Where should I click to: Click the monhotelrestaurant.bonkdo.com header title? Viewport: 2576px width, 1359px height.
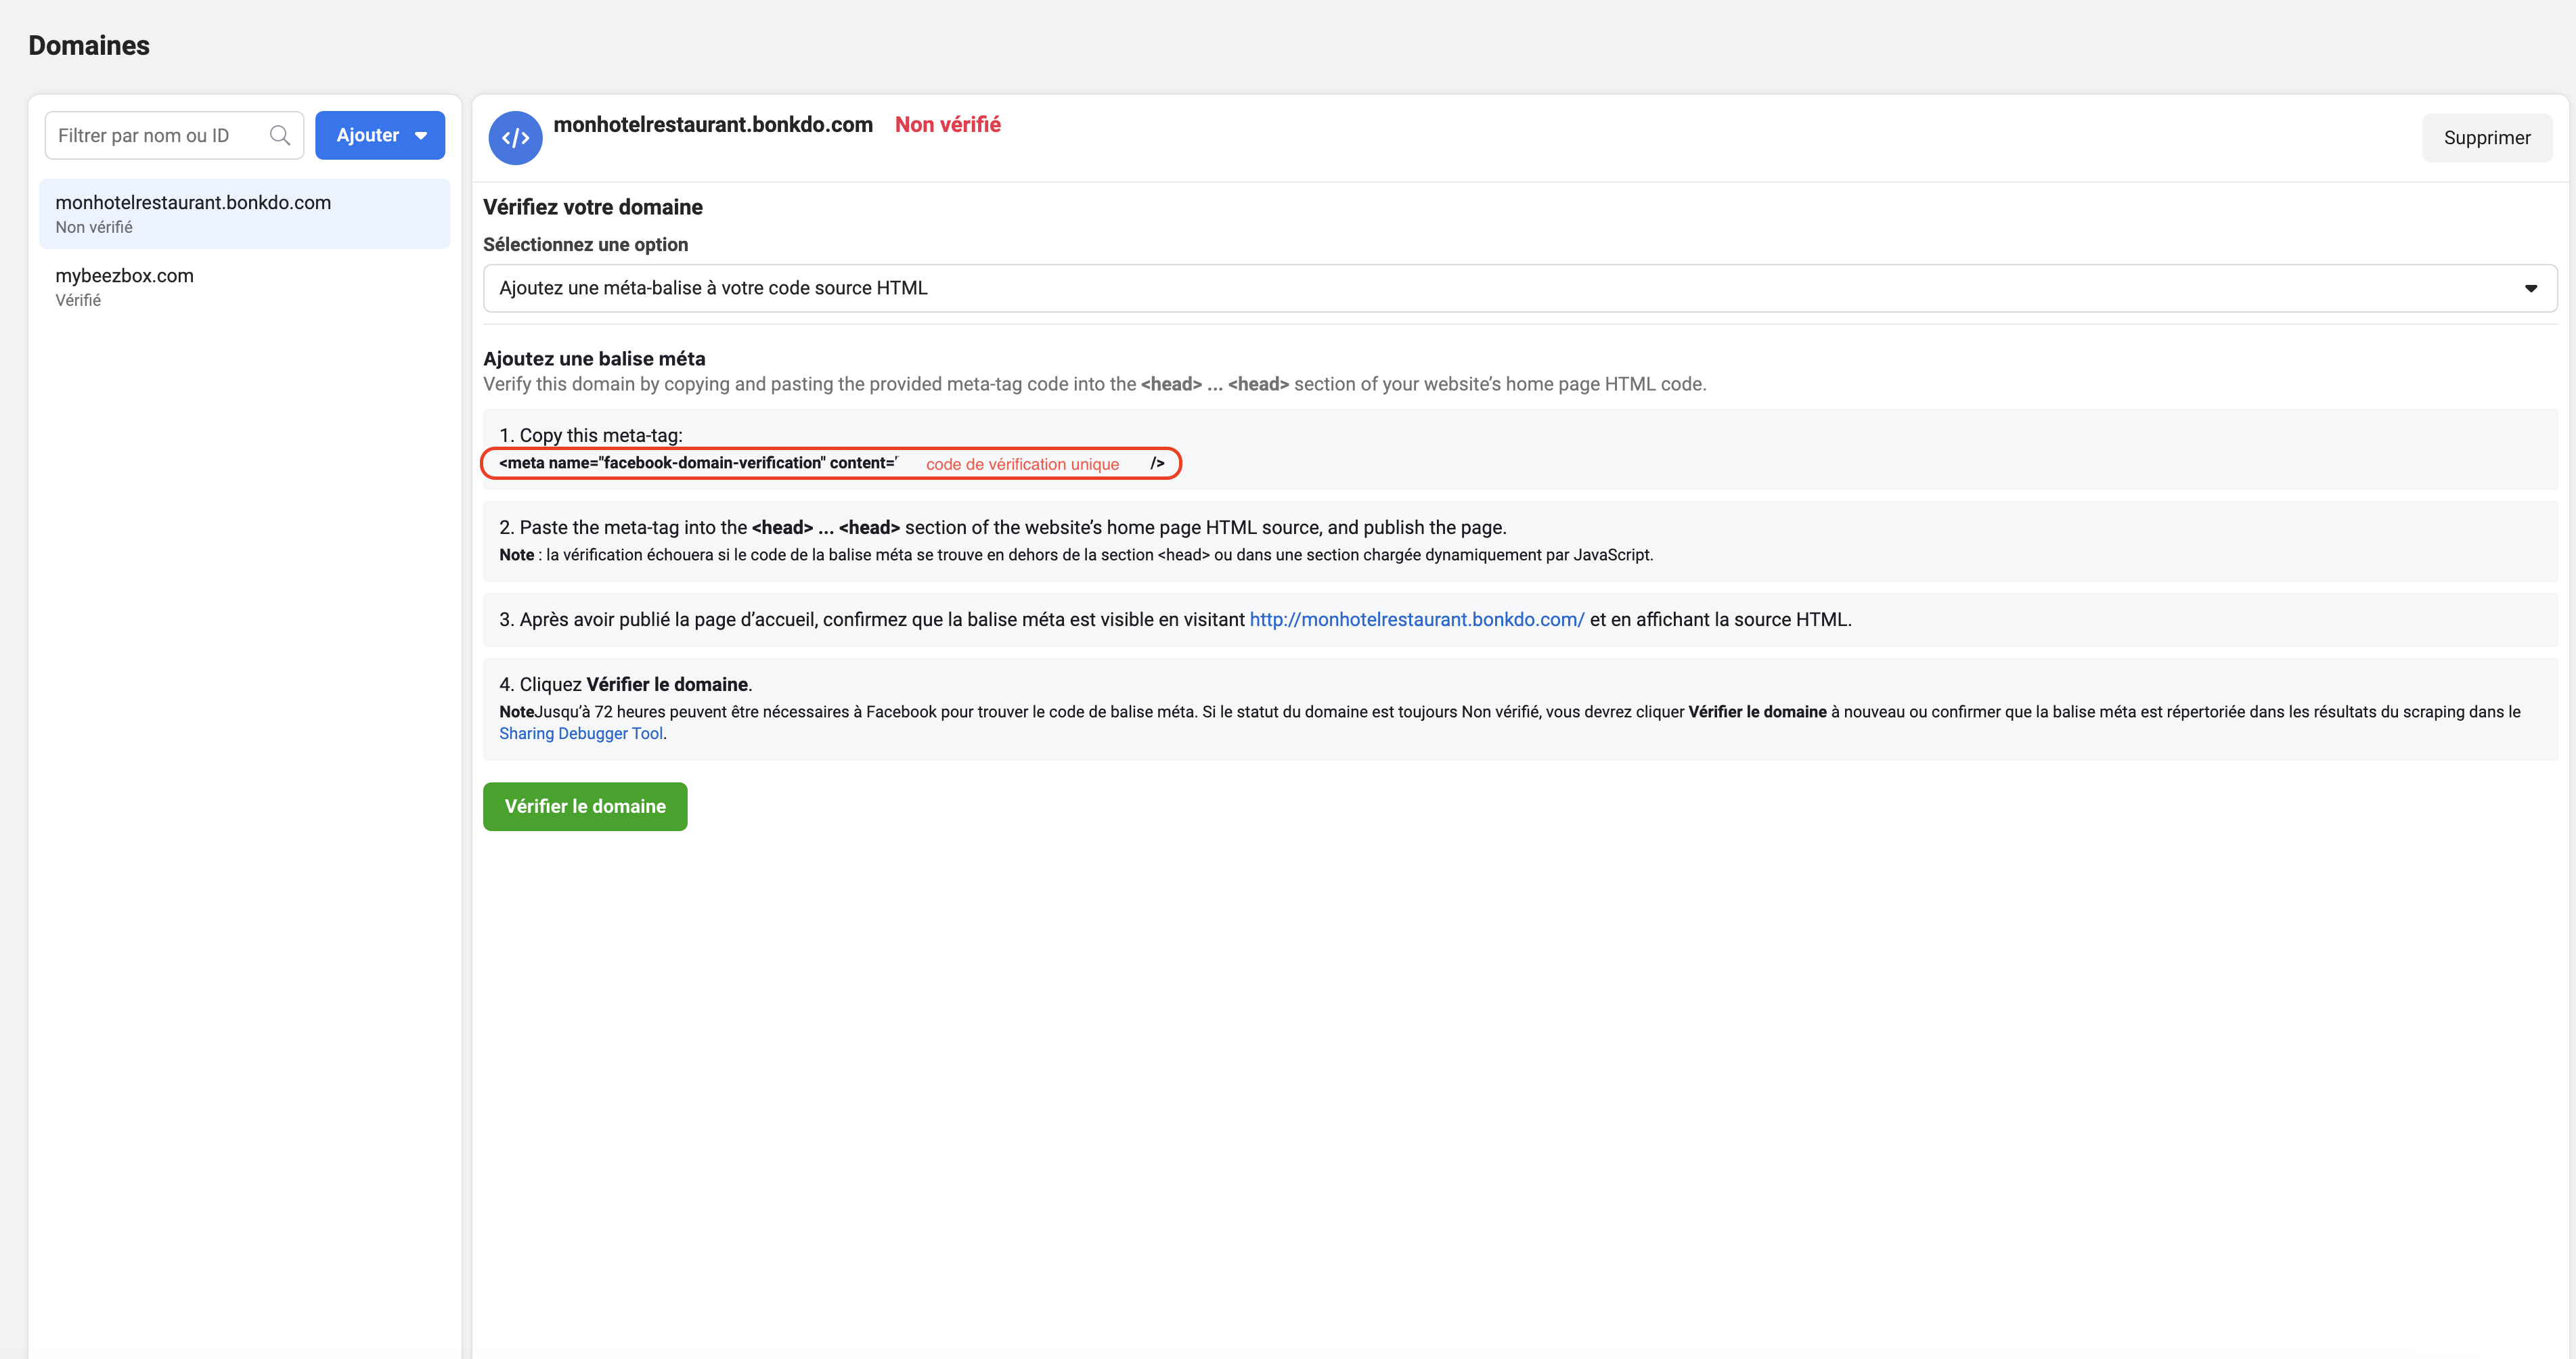pos(713,124)
